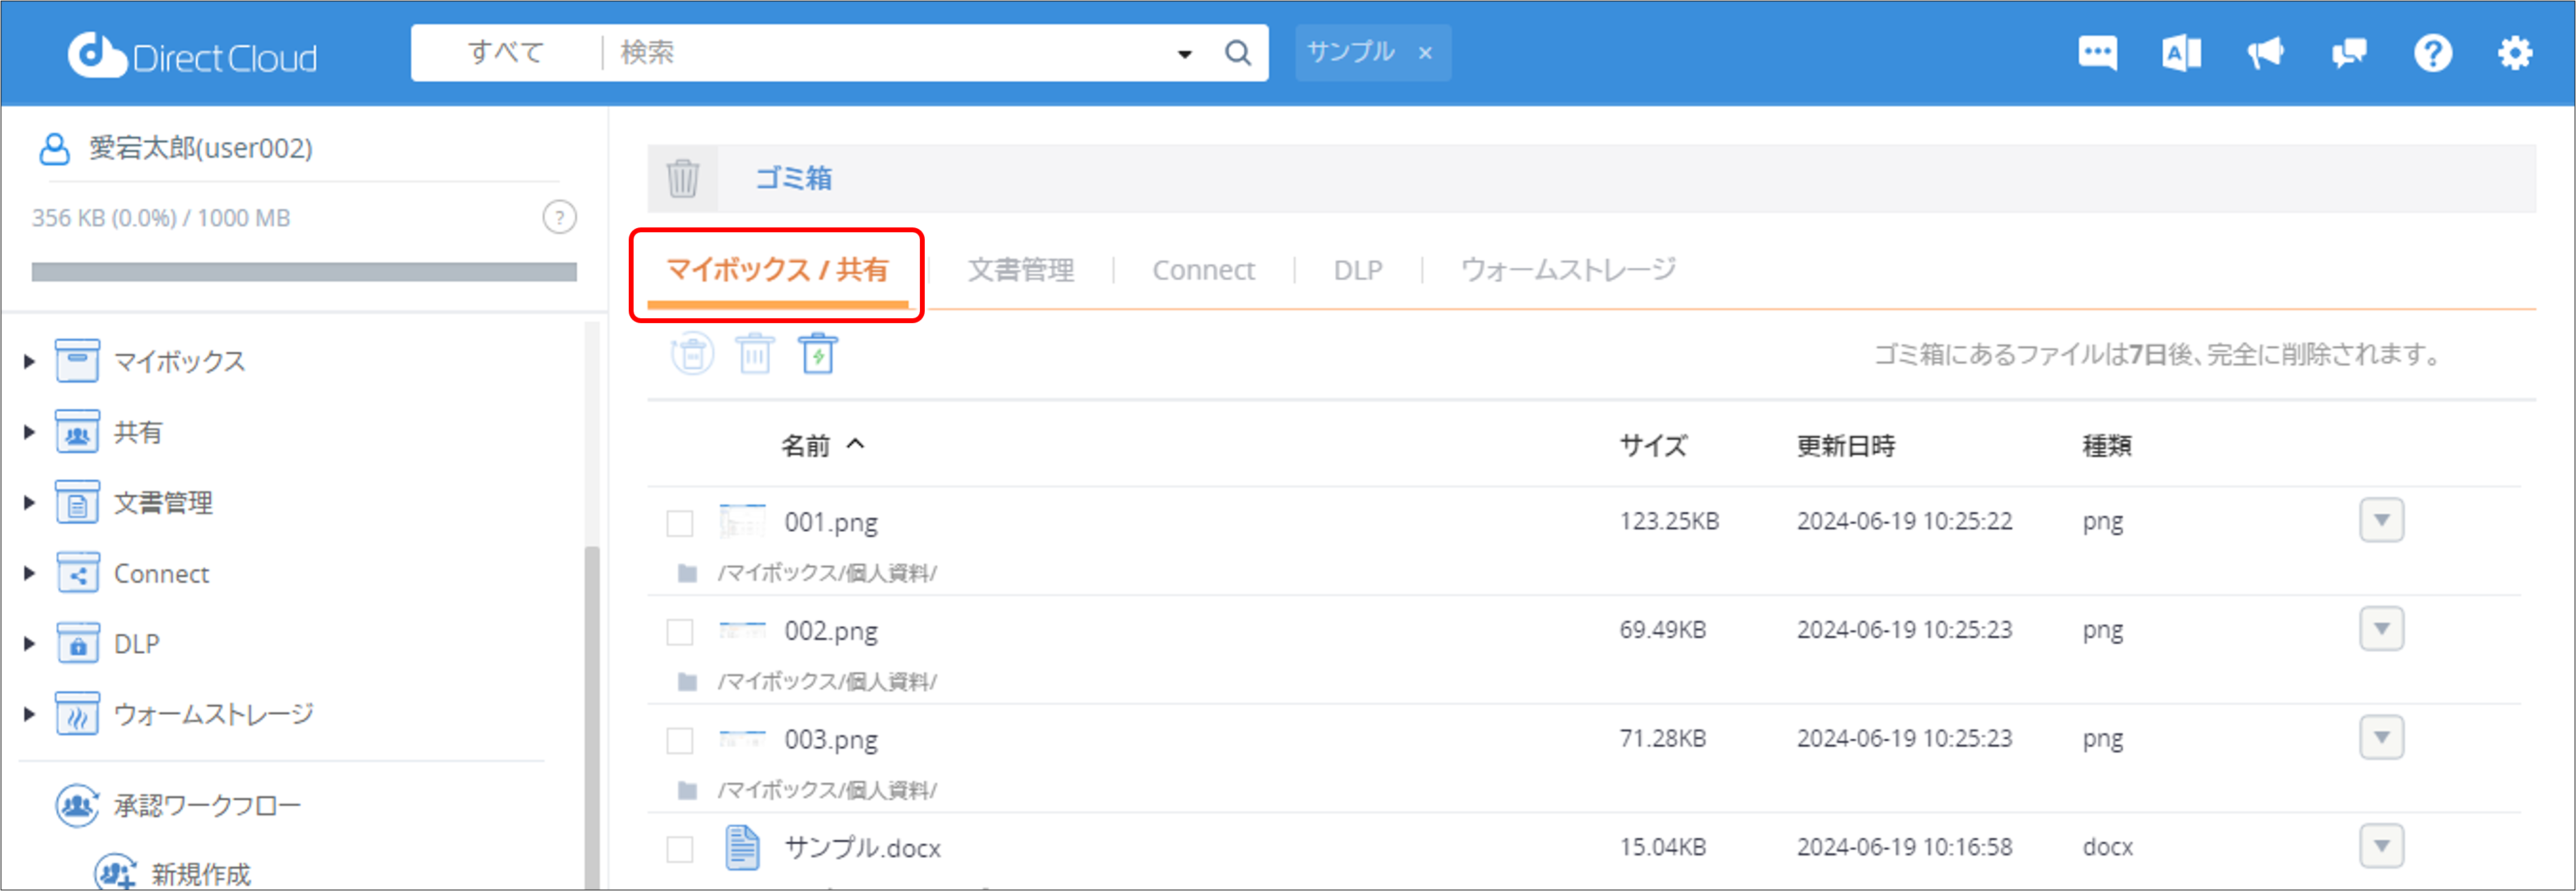The height and width of the screenshot is (891, 2576).
Task: Open the announcements megaphone icon
Action: (2265, 53)
